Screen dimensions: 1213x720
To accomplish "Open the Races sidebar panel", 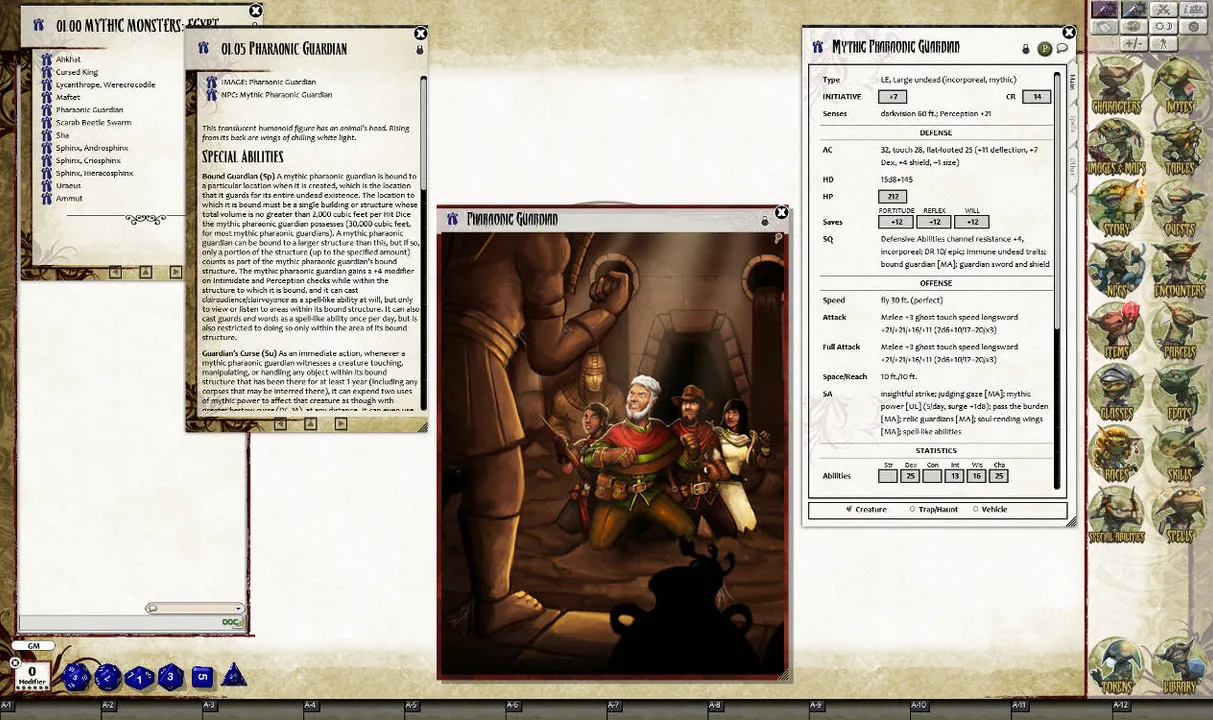I will click(x=1116, y=455).
